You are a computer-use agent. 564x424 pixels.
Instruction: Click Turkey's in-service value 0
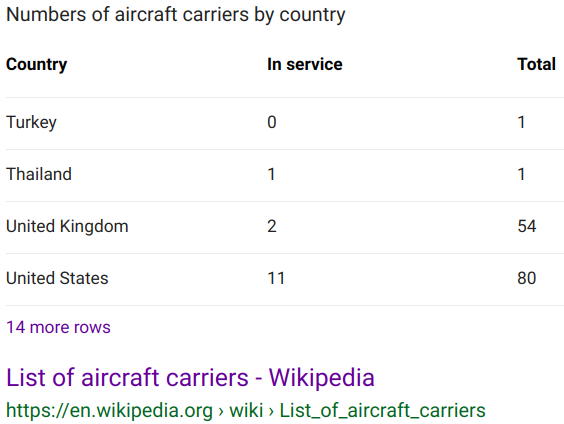tap(272, 122)
